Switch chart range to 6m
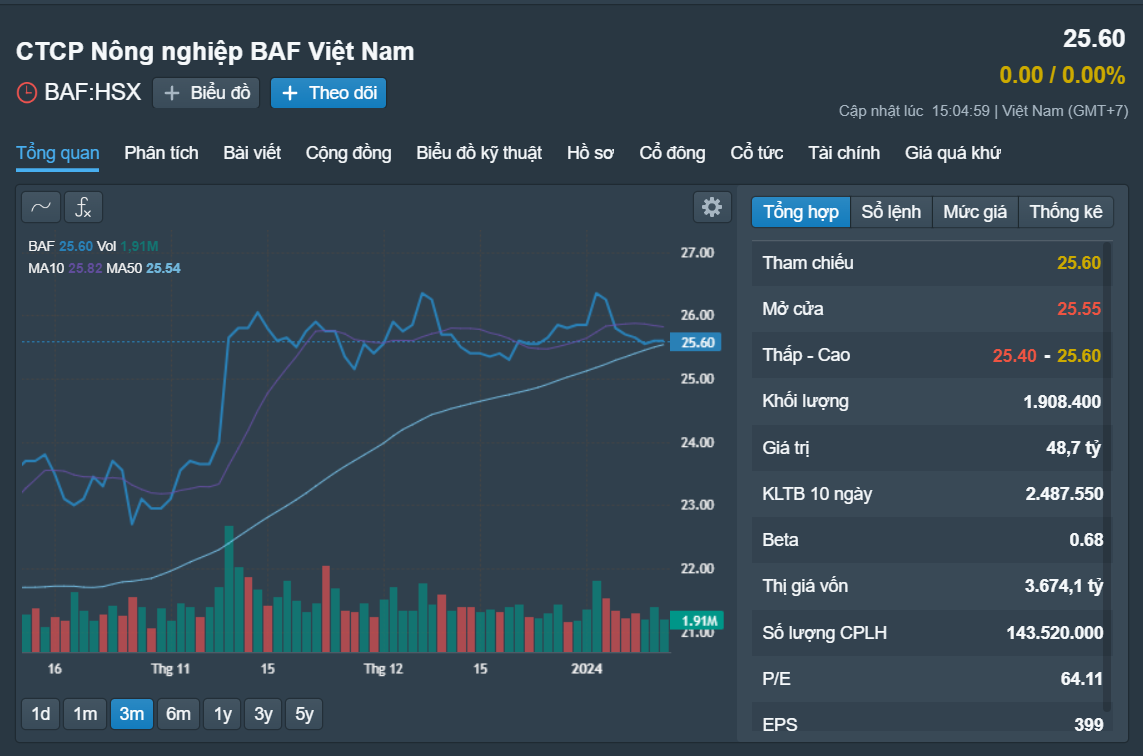Screen dimensions: 1143x756 tap(179, 714)
